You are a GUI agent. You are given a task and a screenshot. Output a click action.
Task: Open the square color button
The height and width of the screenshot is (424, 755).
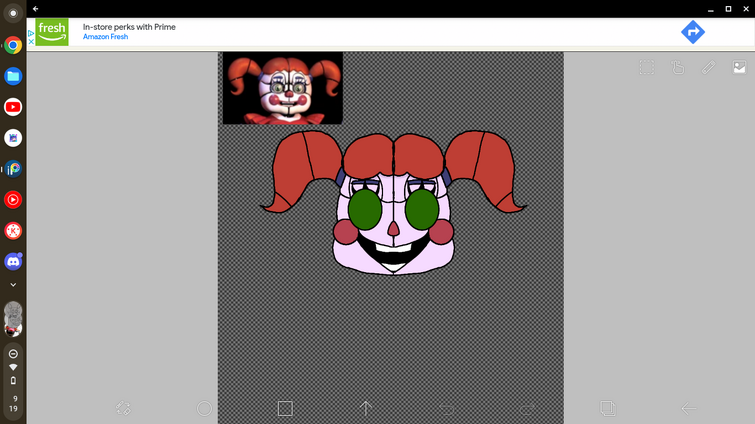click(x=285, y=408)
